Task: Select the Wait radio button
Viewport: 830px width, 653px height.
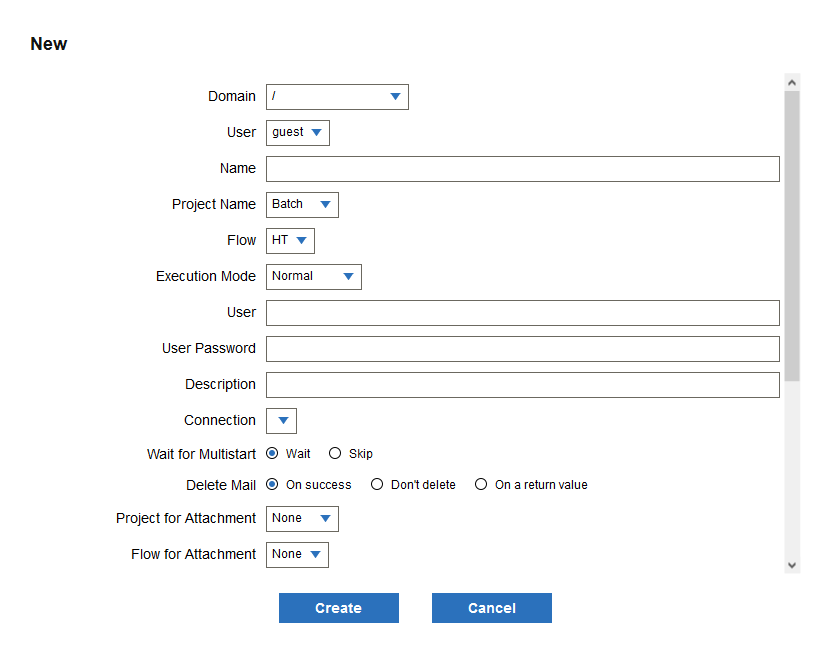Action: coord(272,454)
